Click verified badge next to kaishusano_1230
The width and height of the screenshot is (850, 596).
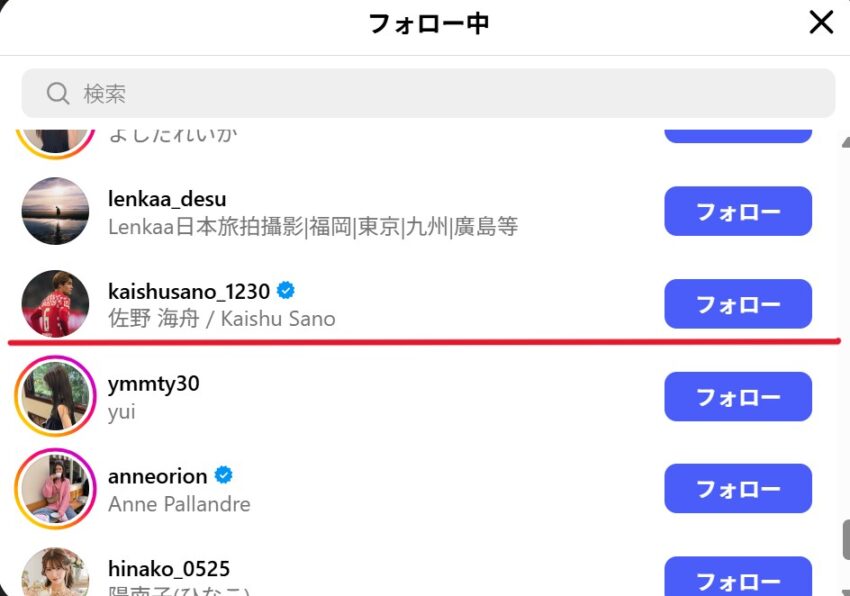pyautogui.click(x=286, y=291)
